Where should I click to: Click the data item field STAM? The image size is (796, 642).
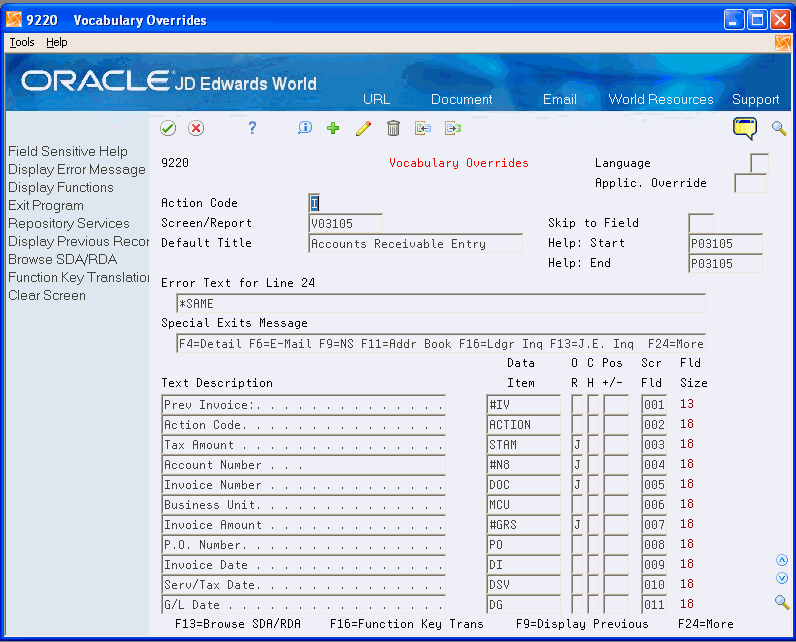(x=523, y=445)
